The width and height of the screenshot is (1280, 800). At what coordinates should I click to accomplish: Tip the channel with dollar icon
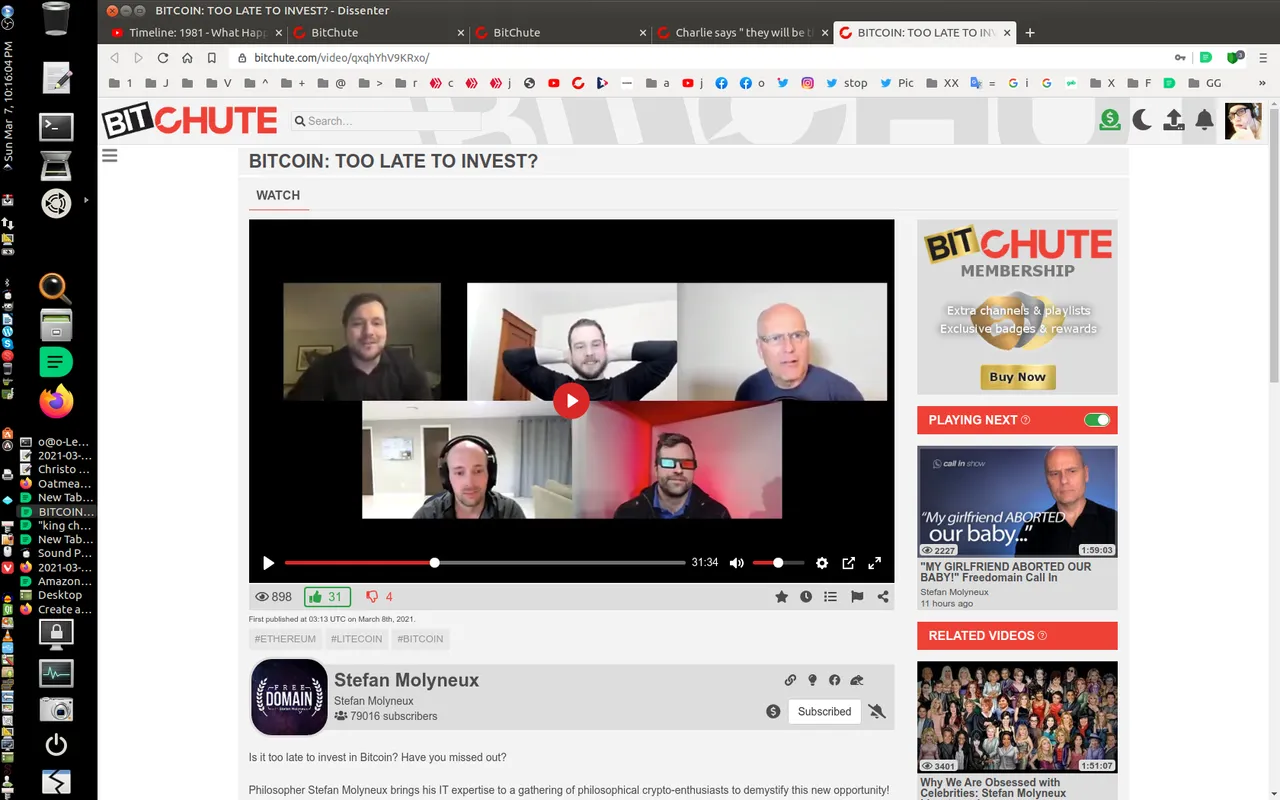pos(773,712)
